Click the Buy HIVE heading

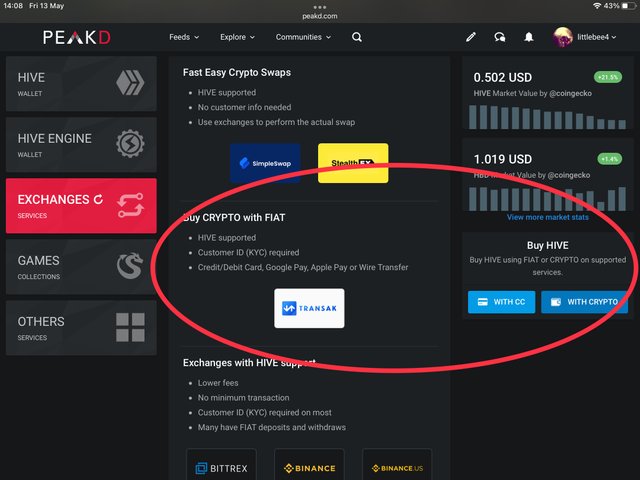click(x=547, y=245)
